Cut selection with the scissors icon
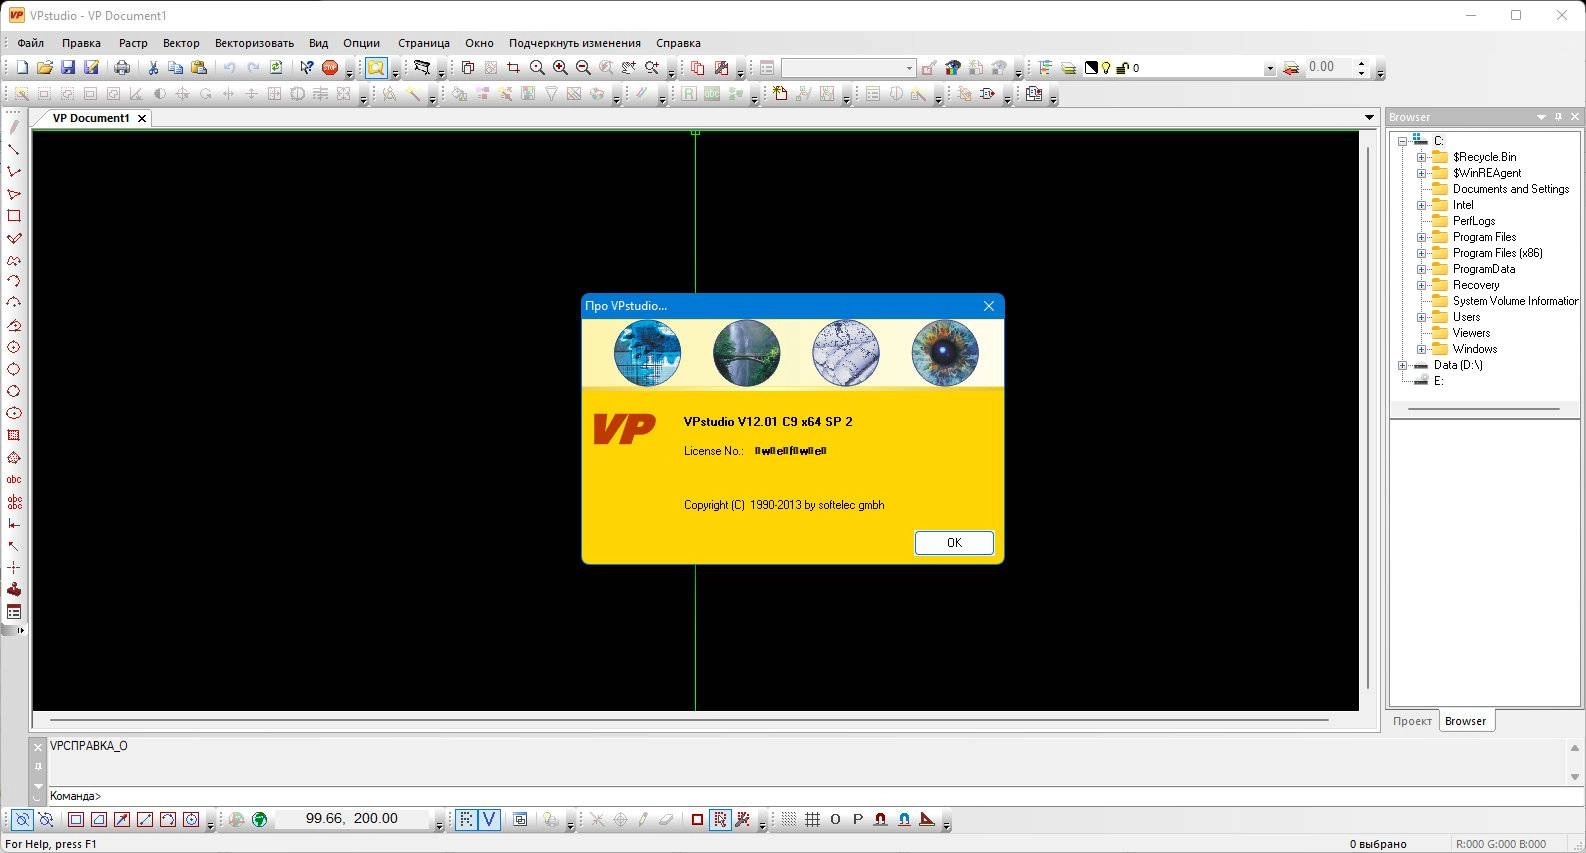Screen dimensions: 1586x853 (x=153, y=67)
